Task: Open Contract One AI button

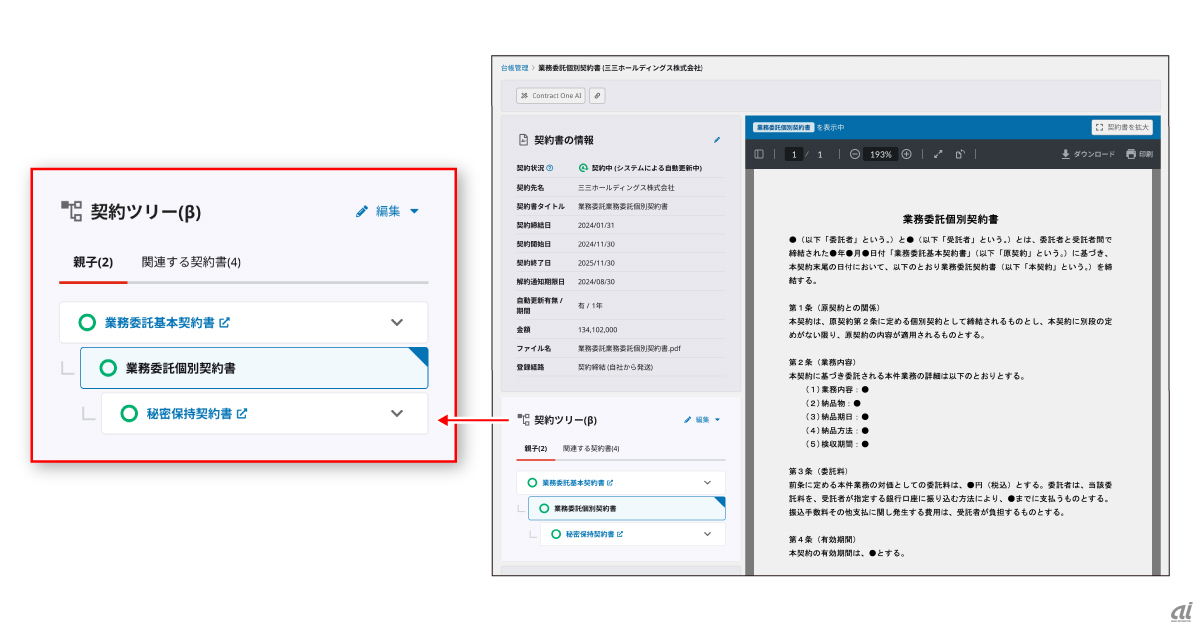Action: (x=550, y=96)
